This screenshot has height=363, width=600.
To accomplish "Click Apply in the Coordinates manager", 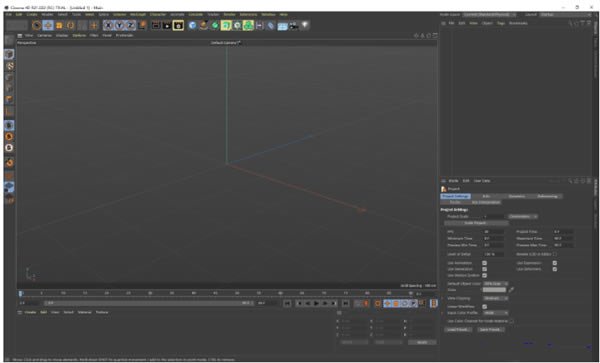I will click(x=422, y=342).
